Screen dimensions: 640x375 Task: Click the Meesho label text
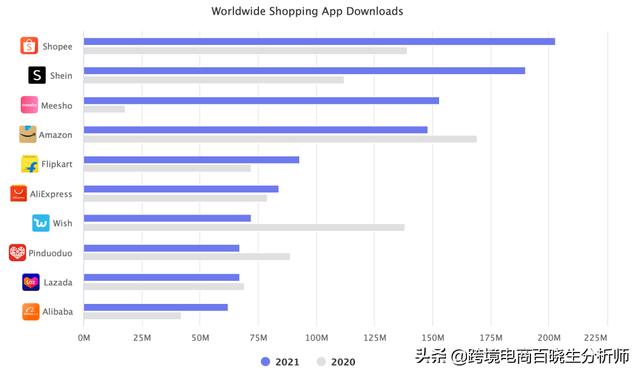(x=57, y=106)
